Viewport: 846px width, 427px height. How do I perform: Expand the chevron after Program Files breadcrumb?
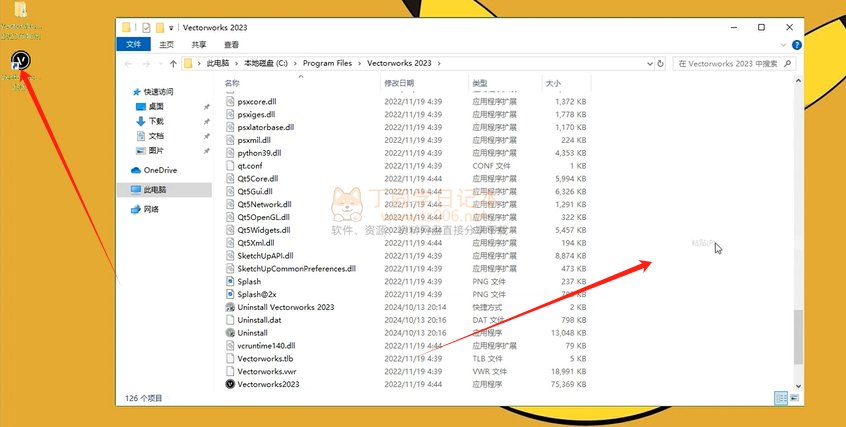coord(360,63)
